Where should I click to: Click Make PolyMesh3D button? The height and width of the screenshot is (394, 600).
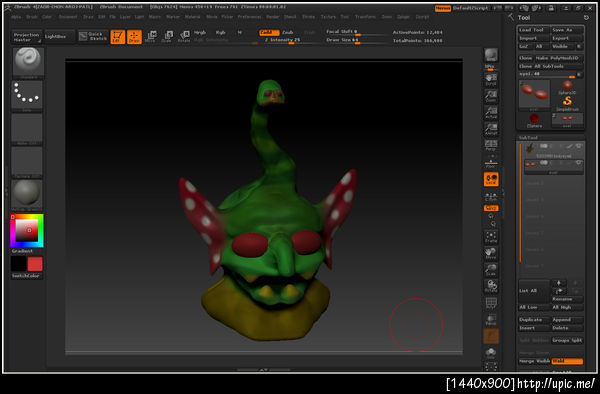point(559,58)
